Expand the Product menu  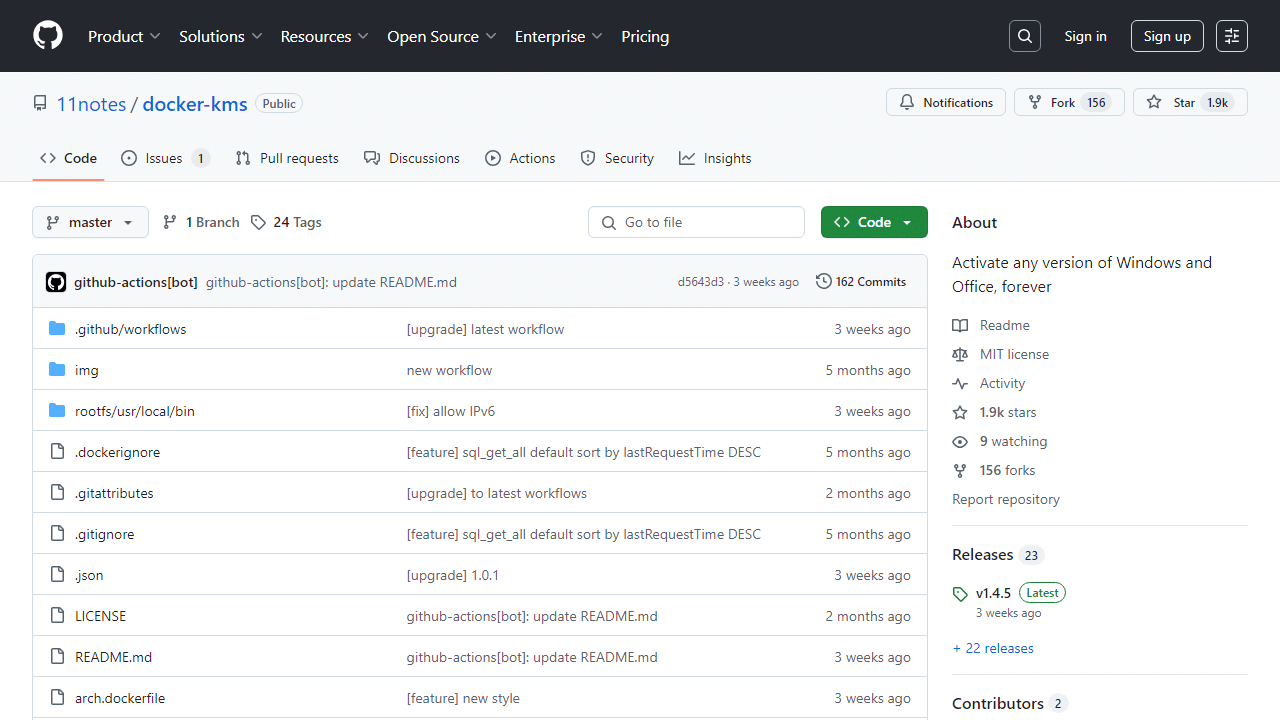coord(124,36)
